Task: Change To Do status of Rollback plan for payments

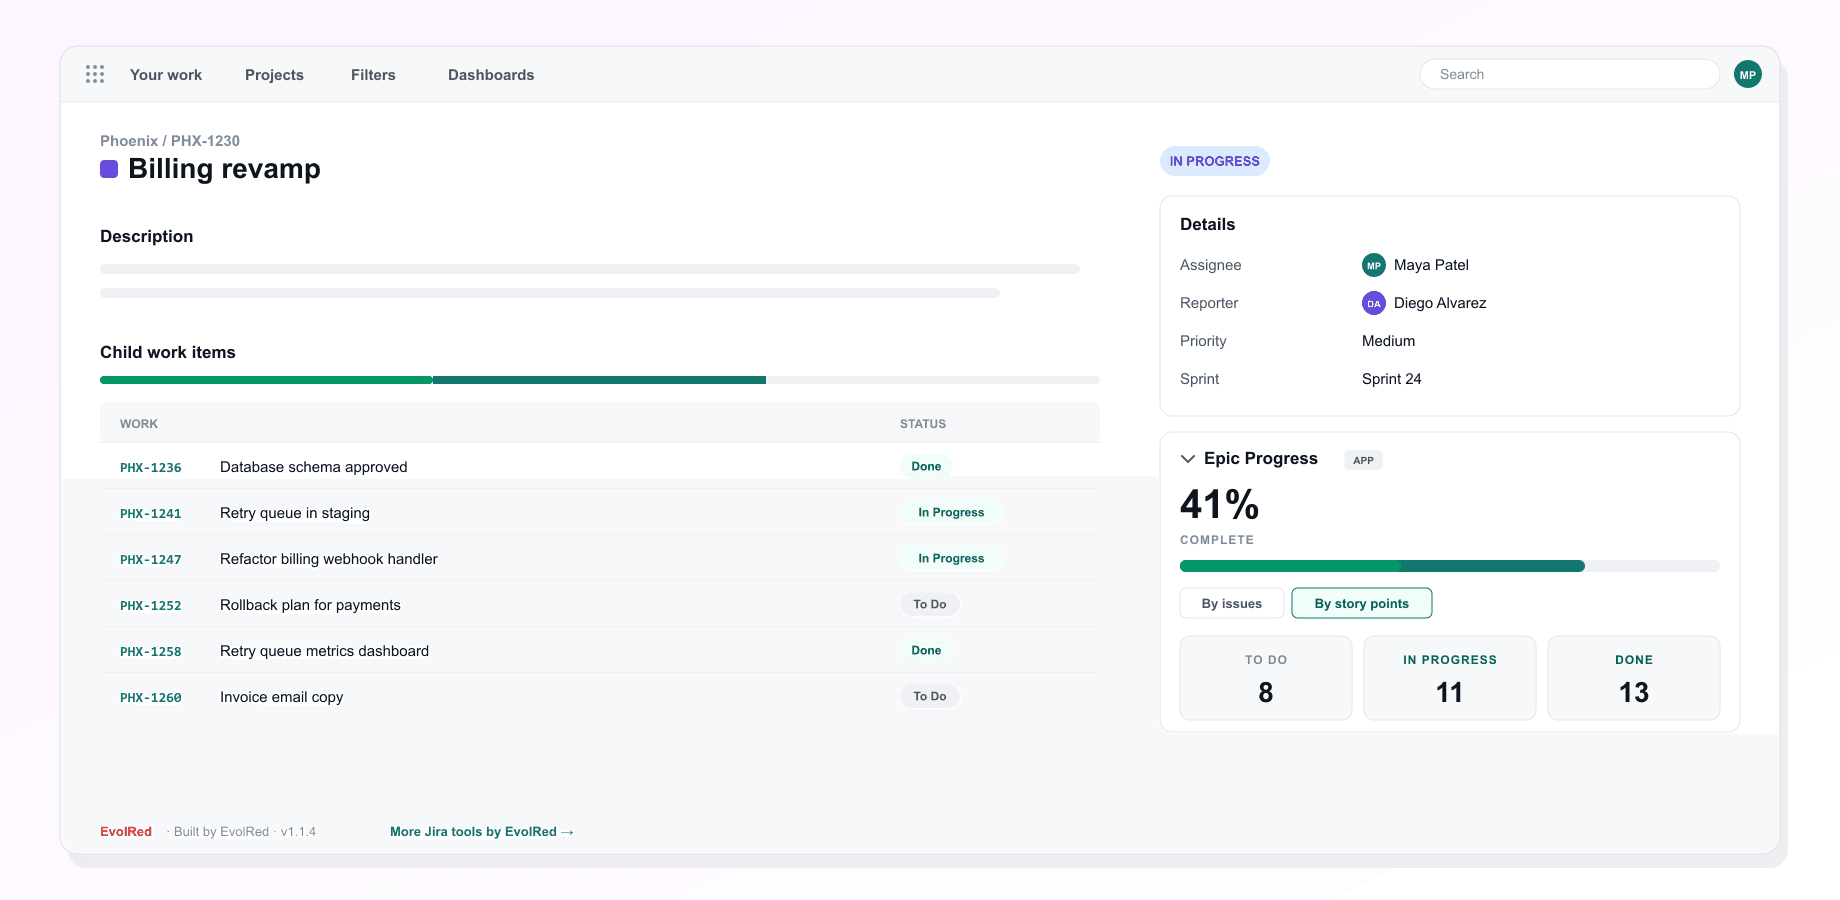Action: [930, 604]
